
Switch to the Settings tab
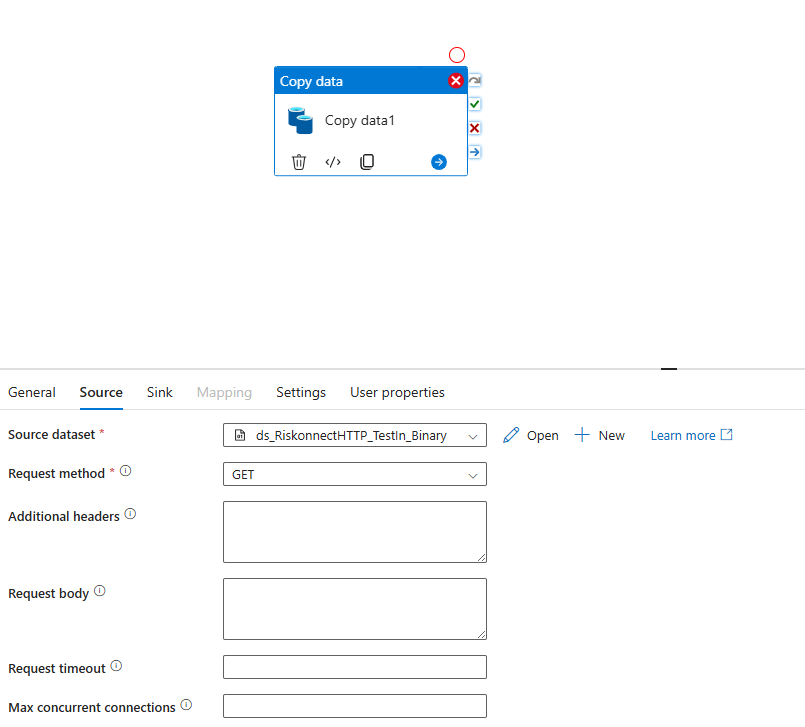coord(301,392)
